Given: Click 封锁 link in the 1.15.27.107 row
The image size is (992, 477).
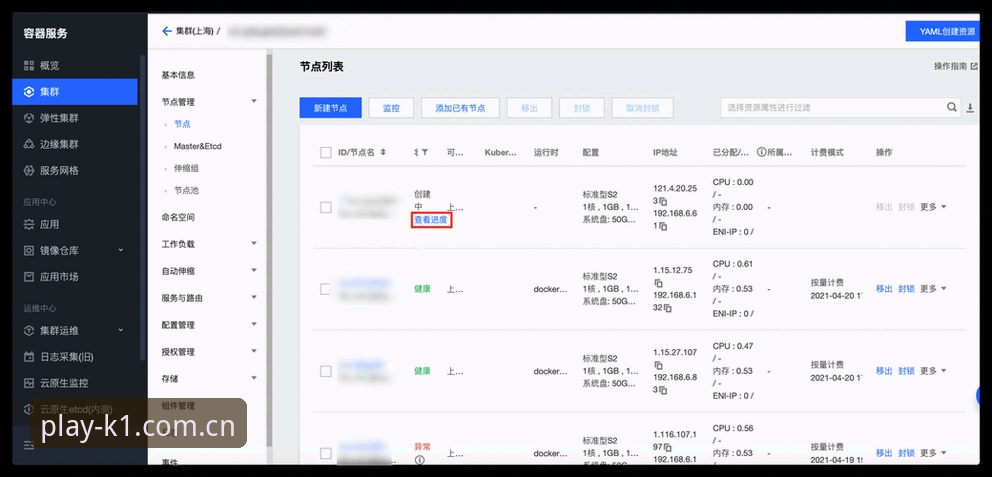Looking at the screenshot, I should click(907, 371).
